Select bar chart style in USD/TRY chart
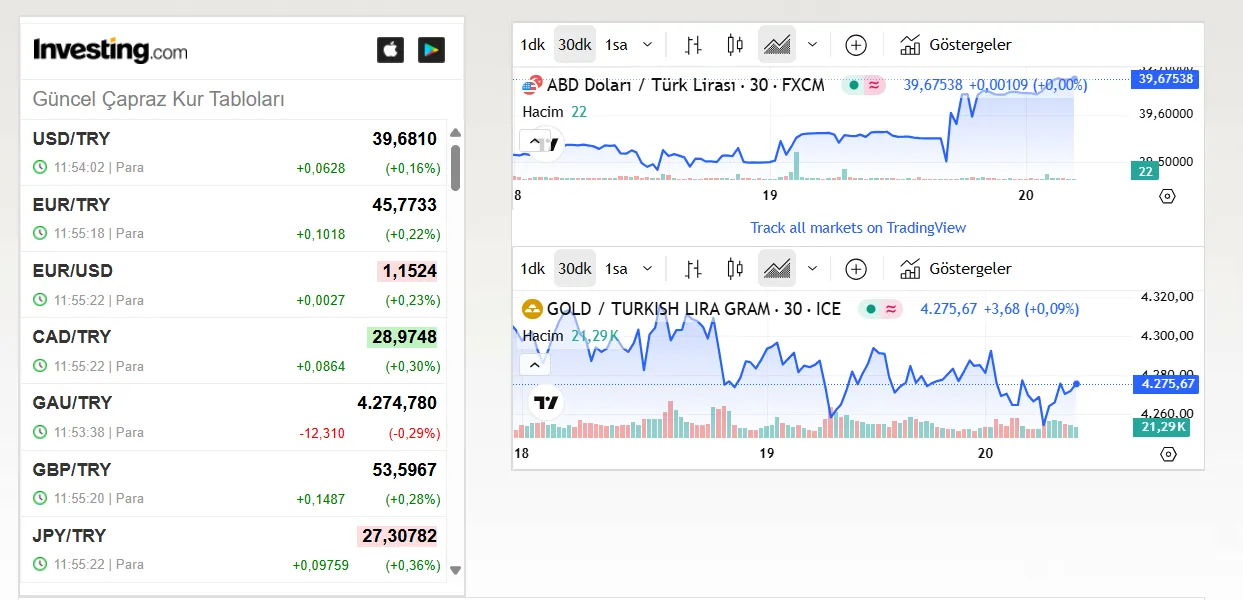Image resolution: width=1243 pixels, height=600 pixels. [693, 44]
